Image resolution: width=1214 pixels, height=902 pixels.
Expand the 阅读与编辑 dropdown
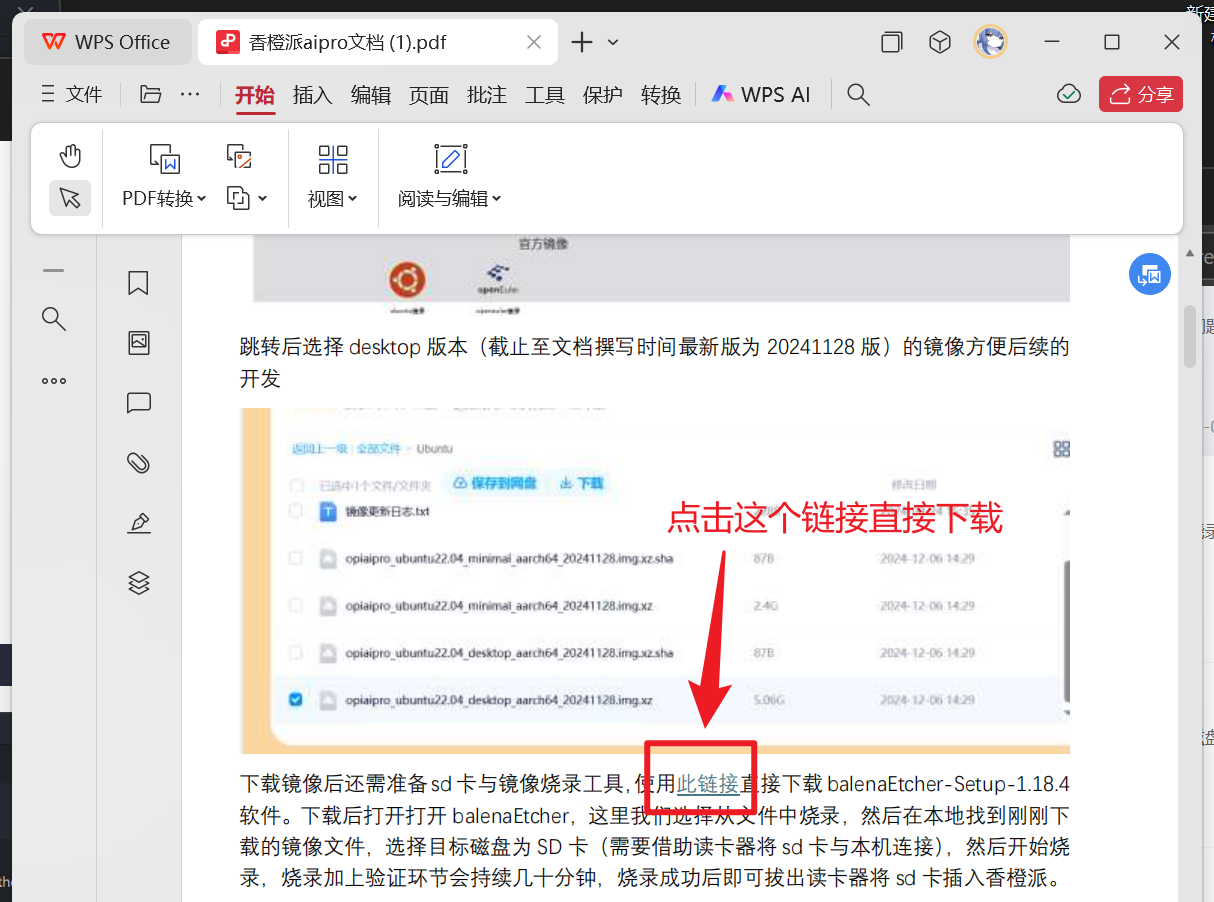click(497, 199)
